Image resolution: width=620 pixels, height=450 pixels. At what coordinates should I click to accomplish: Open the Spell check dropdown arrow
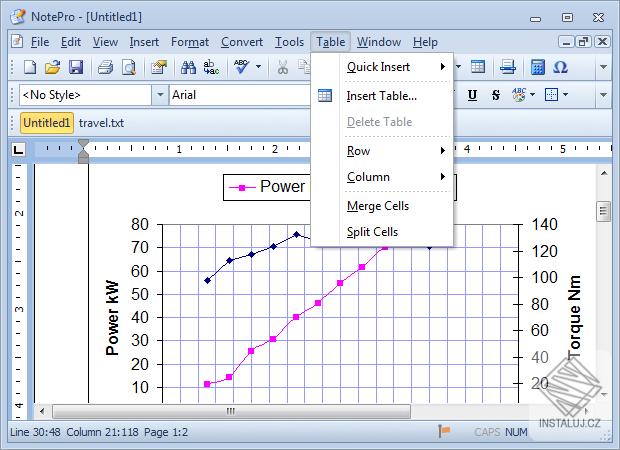pyautogui.click(x=258, y=67)
